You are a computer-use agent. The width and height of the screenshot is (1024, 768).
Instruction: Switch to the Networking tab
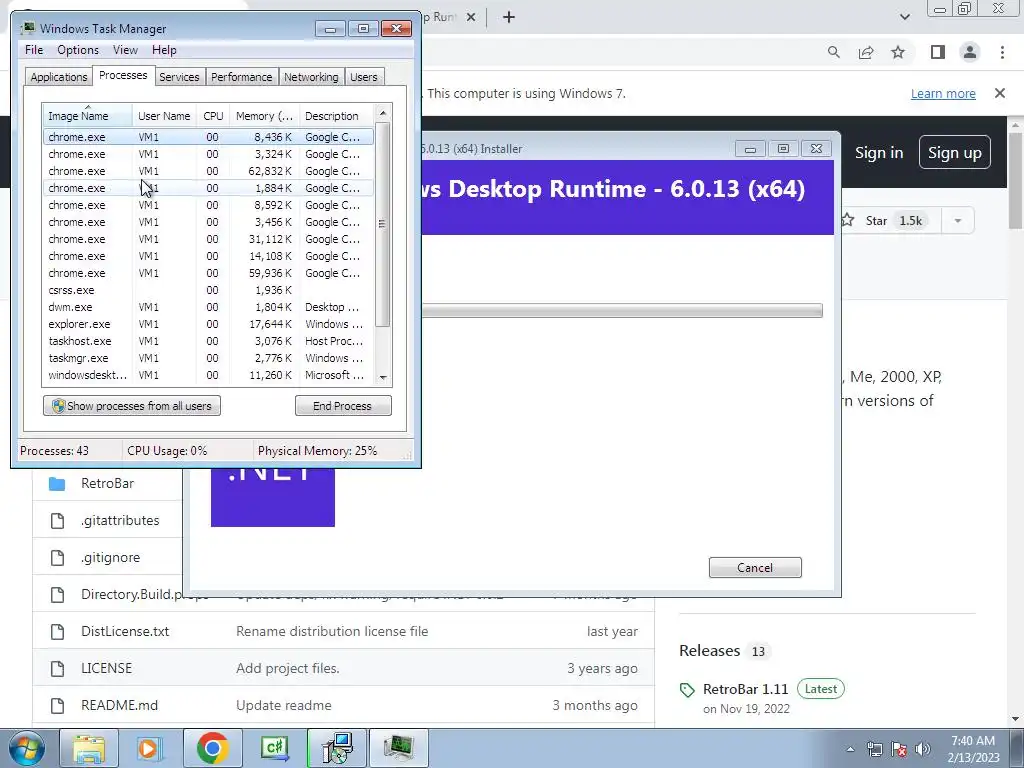click(312, 77)
